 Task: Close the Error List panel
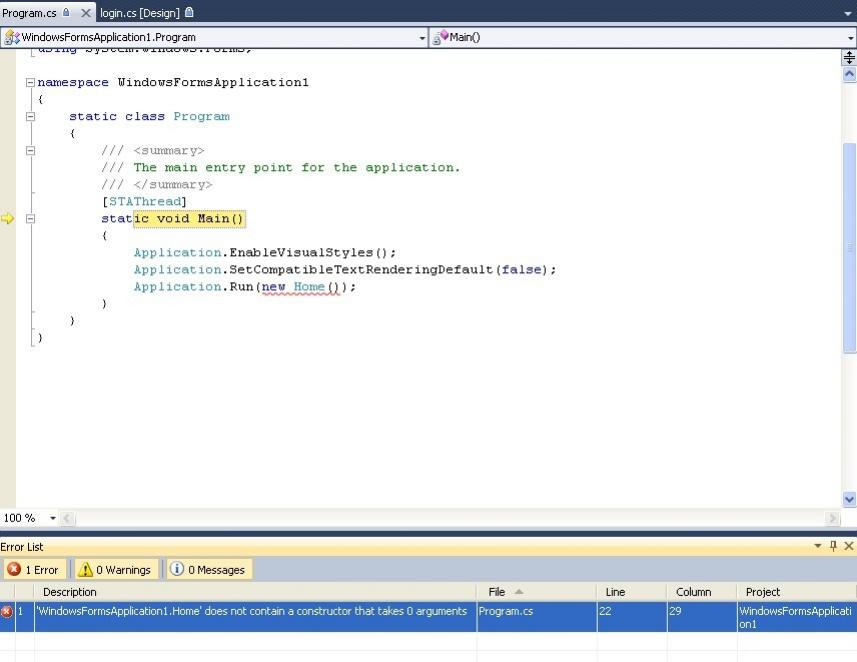pyautogui.click(x=849, y=546)
